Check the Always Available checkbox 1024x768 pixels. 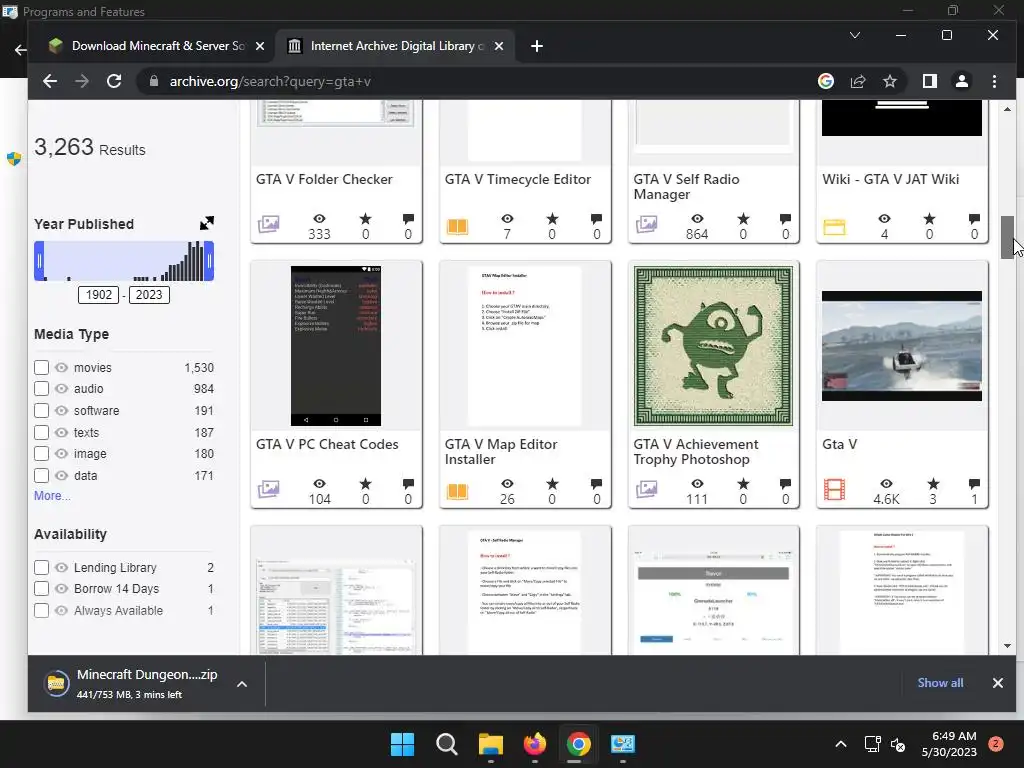click(x=41, y=611)
